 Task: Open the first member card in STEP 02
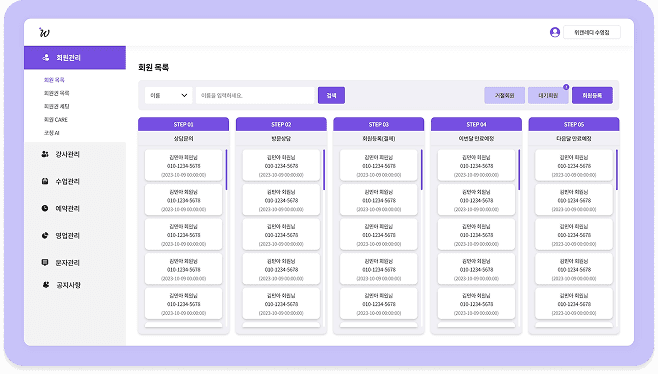tap(281, 165)
